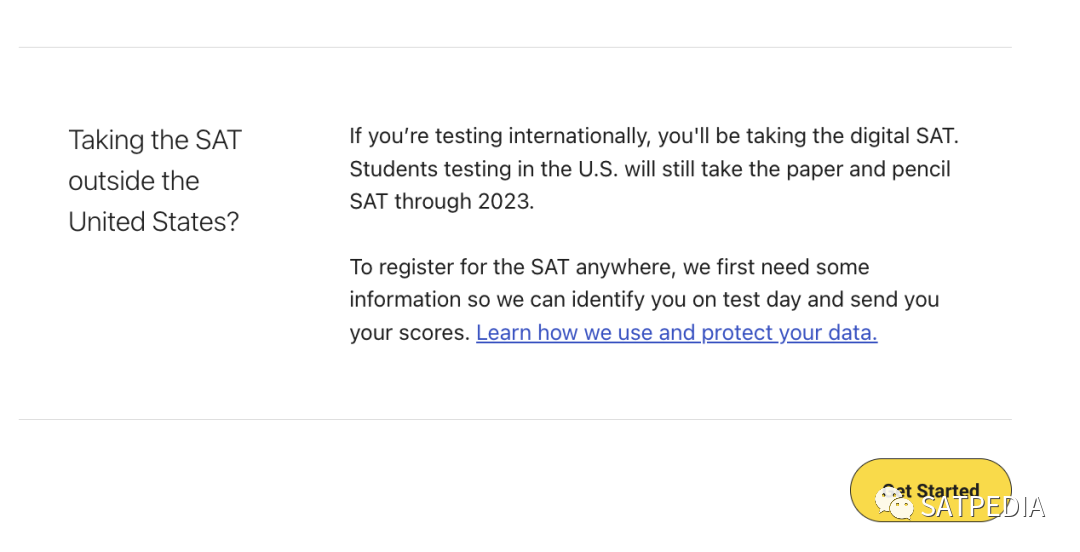Click the line "To register for the SAT anywhere"
This screenshot has width=1080, height=552.
609,267
